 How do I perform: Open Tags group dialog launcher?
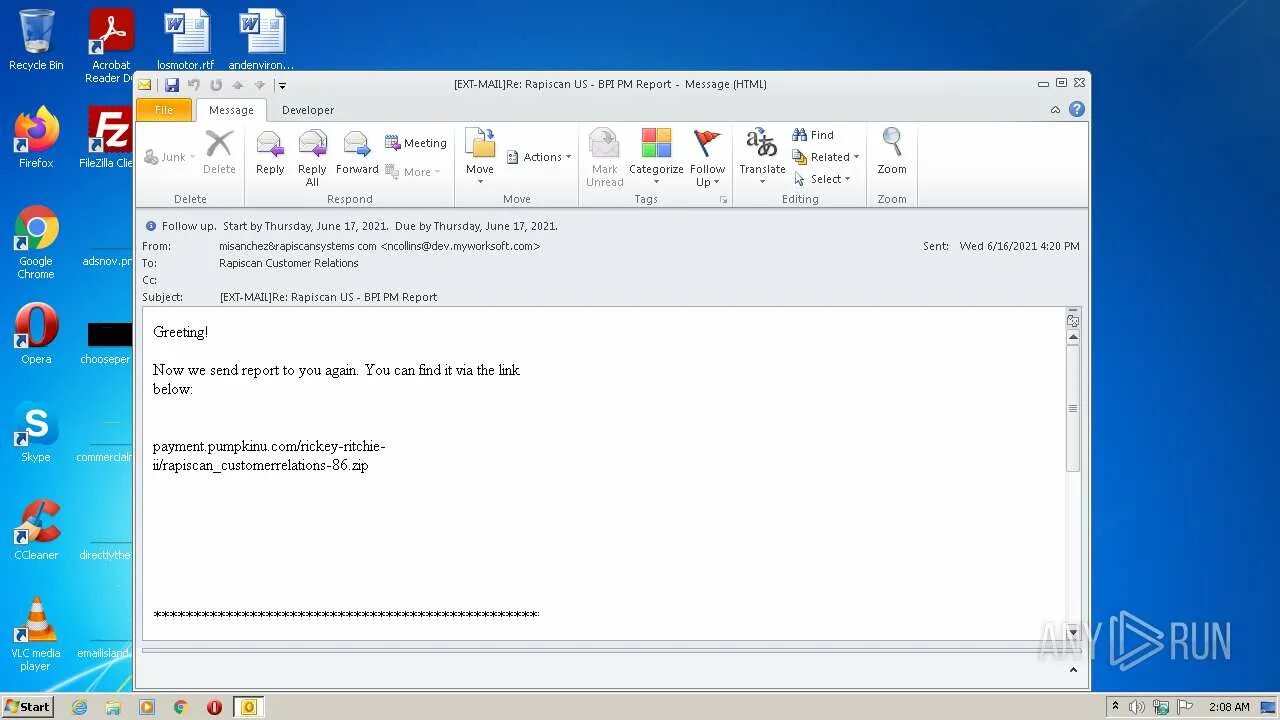[723, 200]
